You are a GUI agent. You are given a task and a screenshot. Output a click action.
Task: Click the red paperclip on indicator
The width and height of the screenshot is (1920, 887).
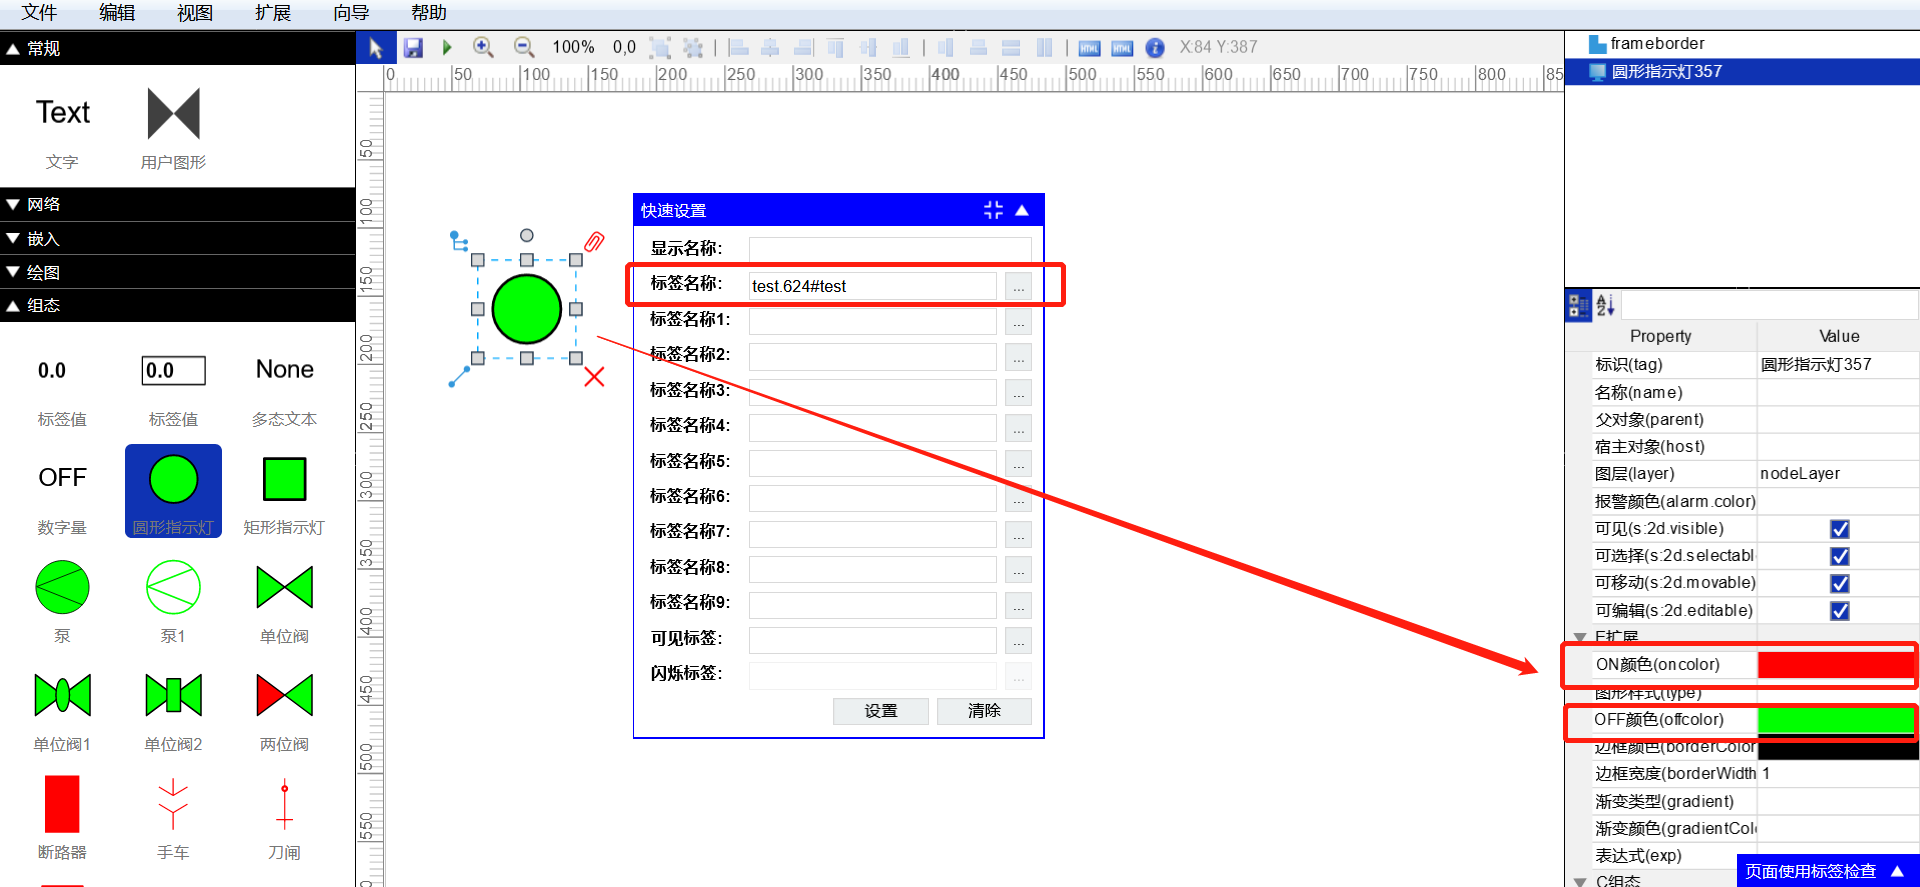594,242
